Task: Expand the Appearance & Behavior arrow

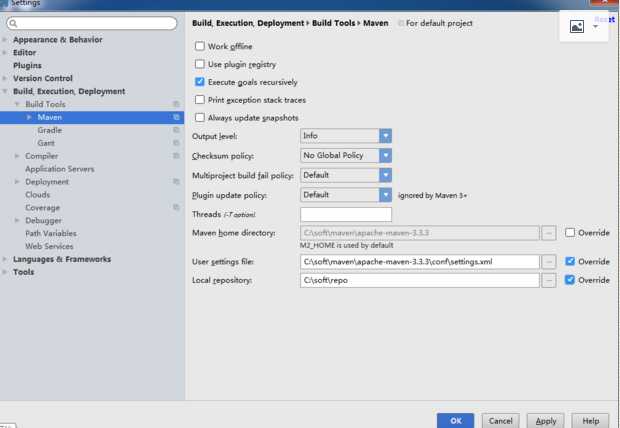Action: (5, 40)
